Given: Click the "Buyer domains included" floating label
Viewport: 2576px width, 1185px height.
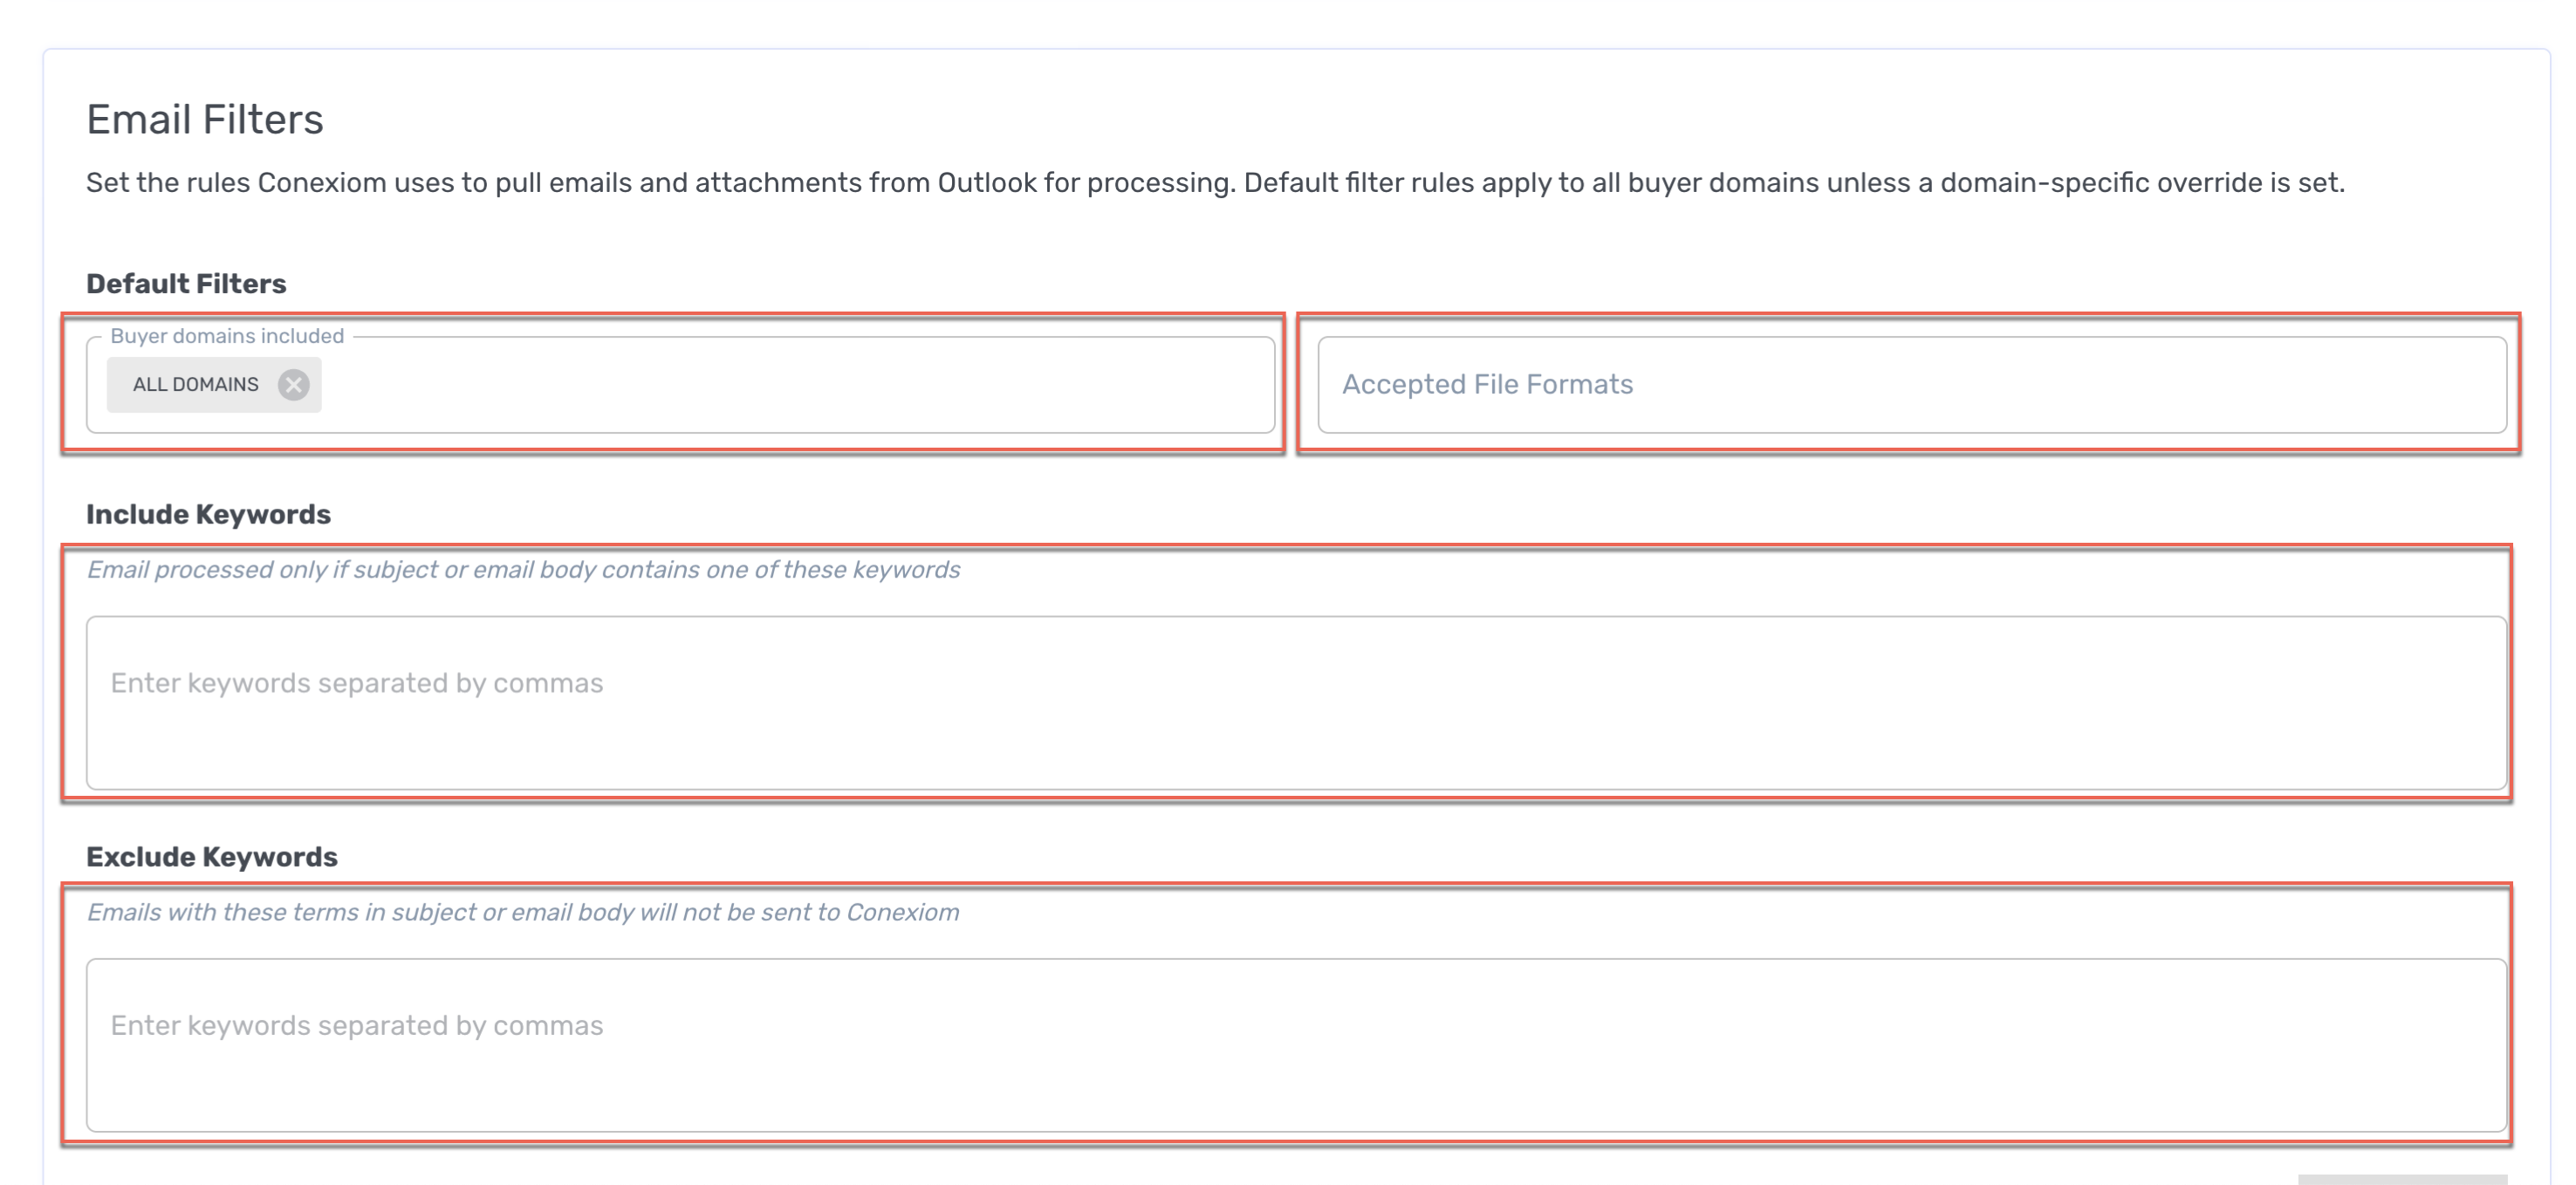Looking at the screenshot, I should 227,337.
